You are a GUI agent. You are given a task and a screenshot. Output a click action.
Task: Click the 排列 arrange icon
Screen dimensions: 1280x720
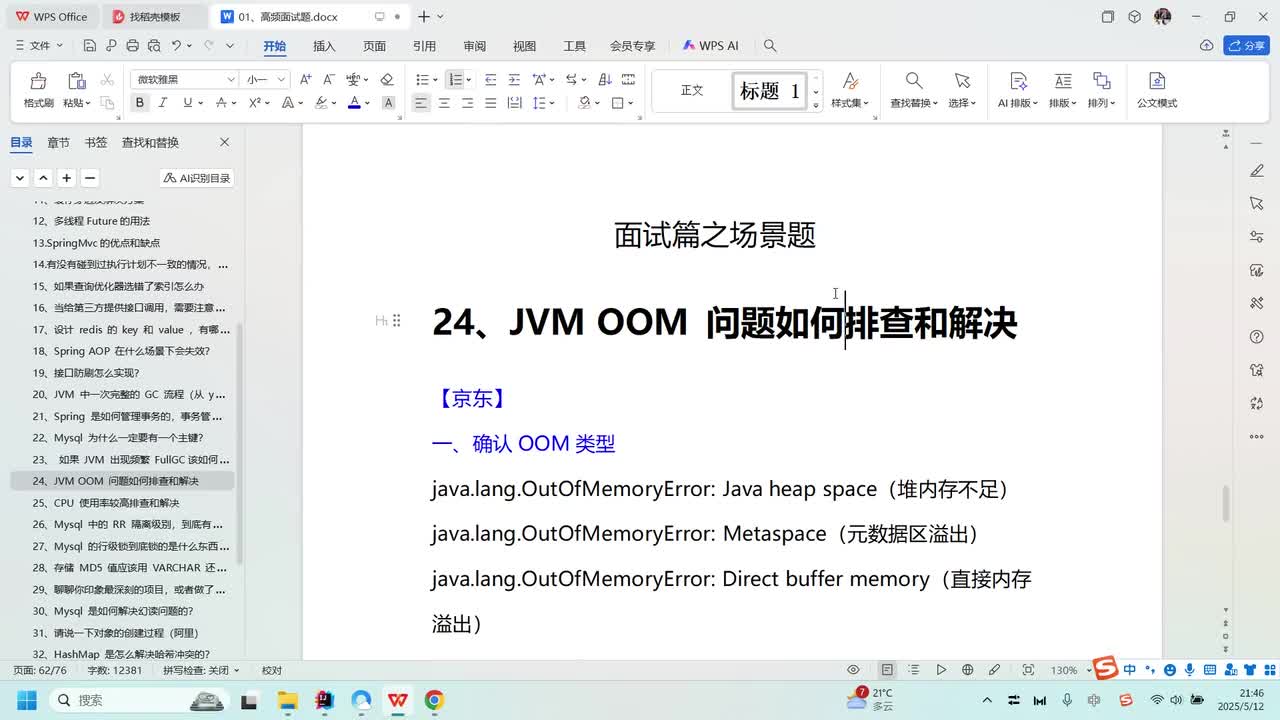1101,81
